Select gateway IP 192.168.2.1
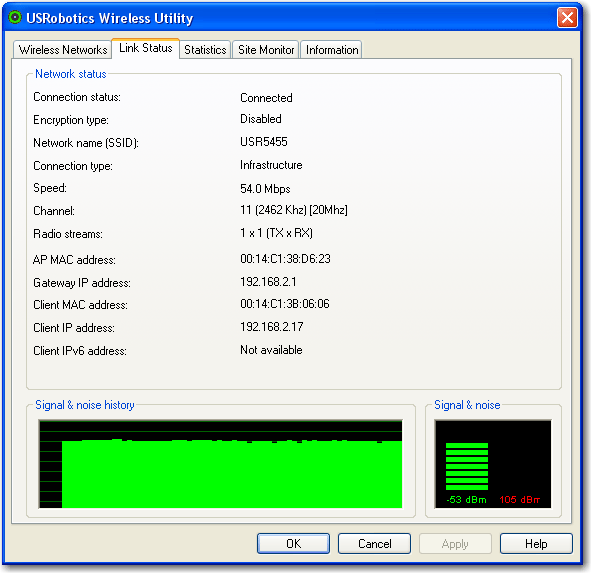Screen dimensions: 591x573 point(268,282)
